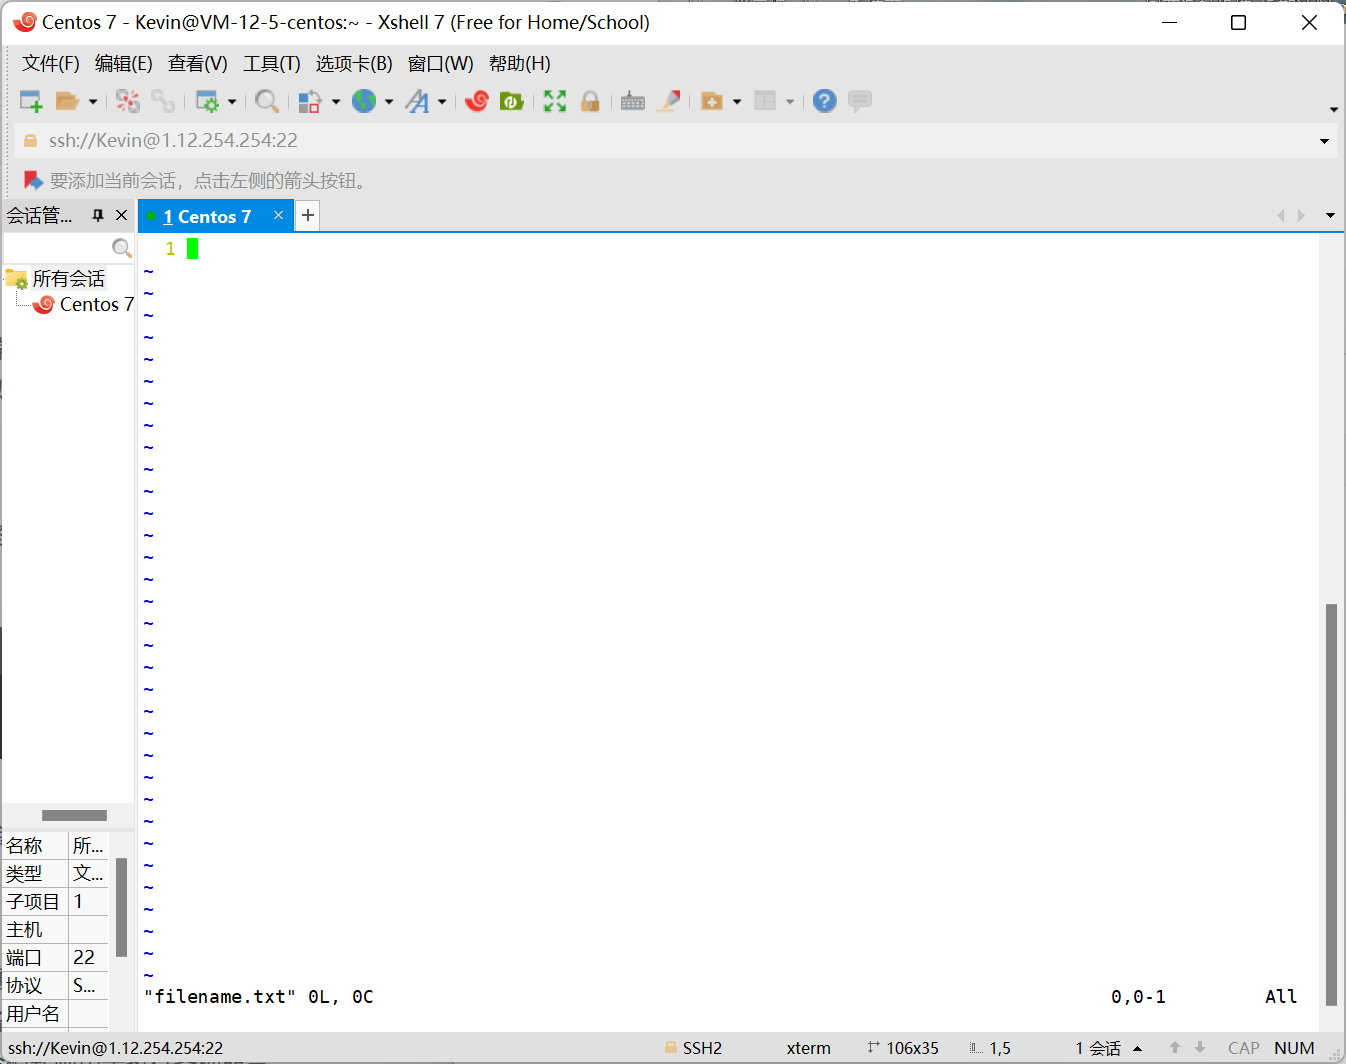1346x1064 pixels.
Task: Click the terminal vertical scrollbar thumb
Action: pos(1331,804)
